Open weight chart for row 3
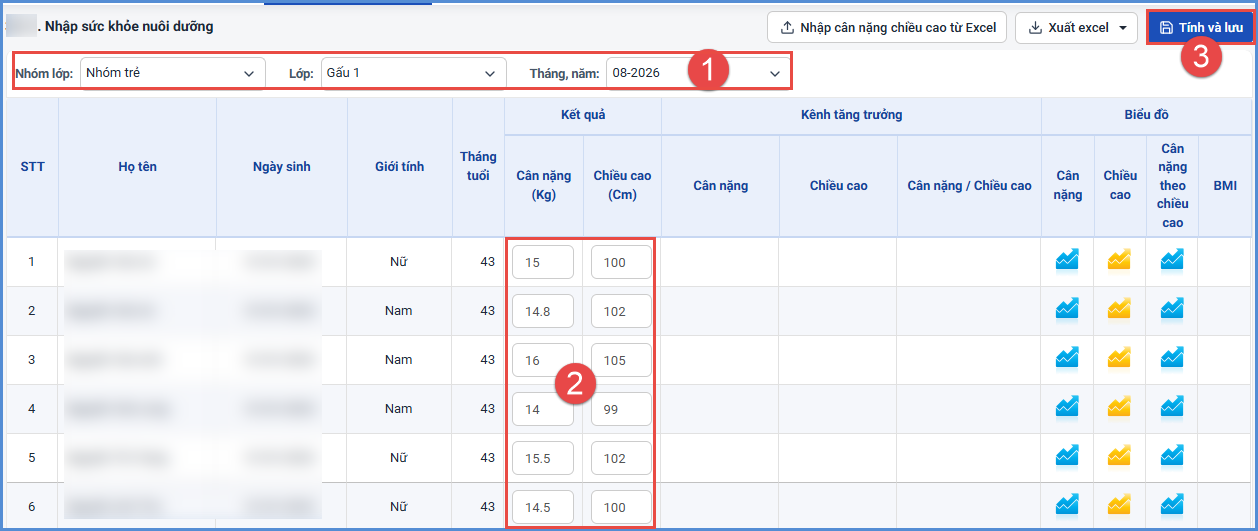 click(x=1067, y=358)
